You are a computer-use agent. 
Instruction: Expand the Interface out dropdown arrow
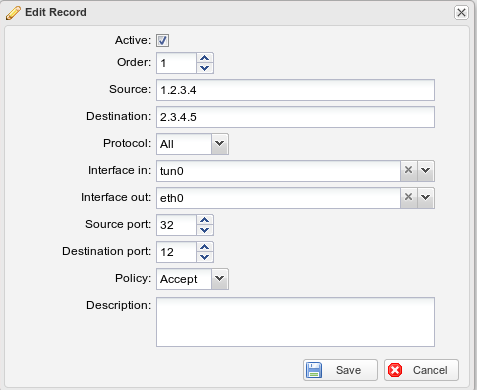(x=426, y=198)
